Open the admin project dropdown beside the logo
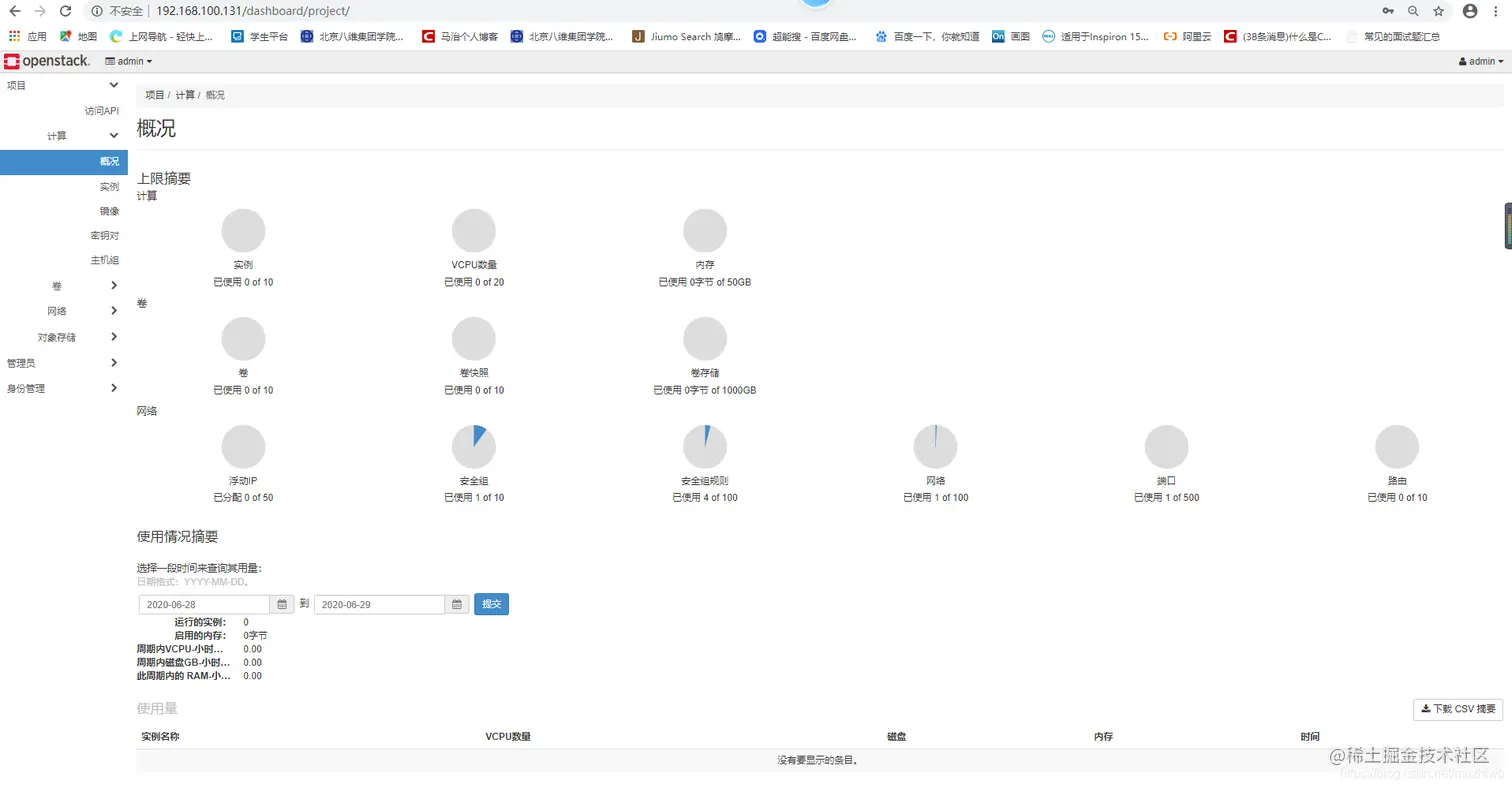Viewport: 1512px width, 788px height. pyautogui.click(x=129, y=61)
